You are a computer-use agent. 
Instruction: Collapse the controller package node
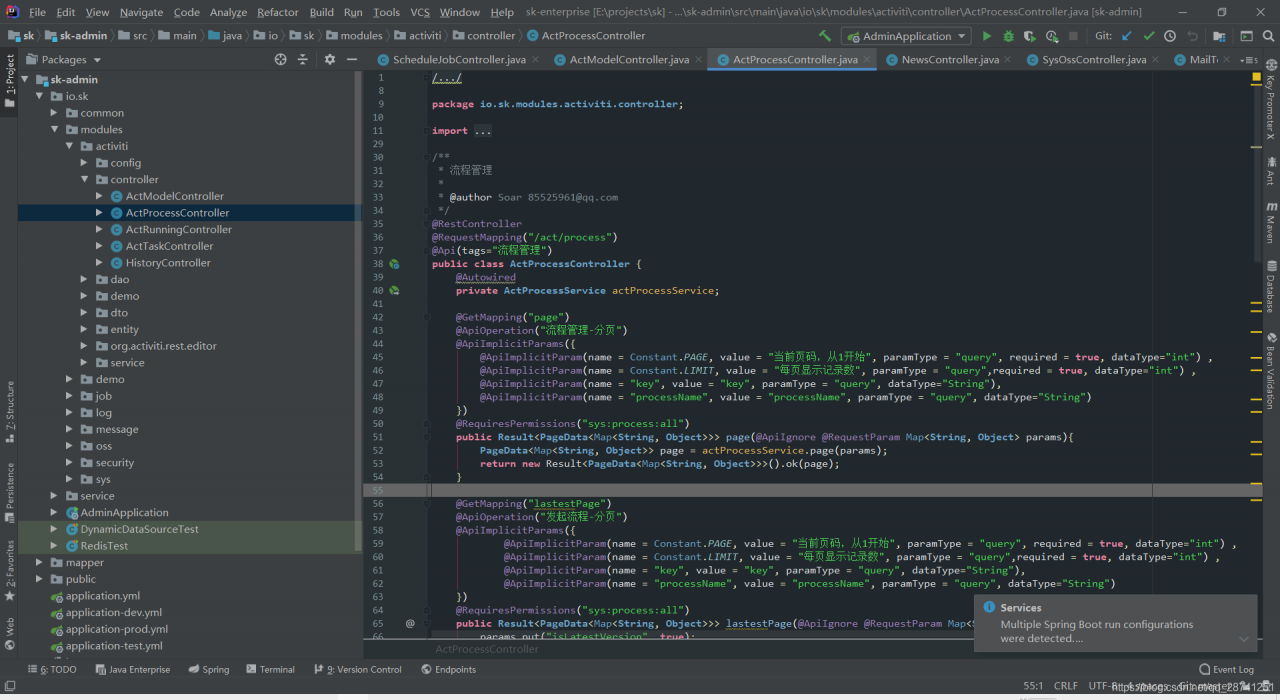tap(85, 180)
